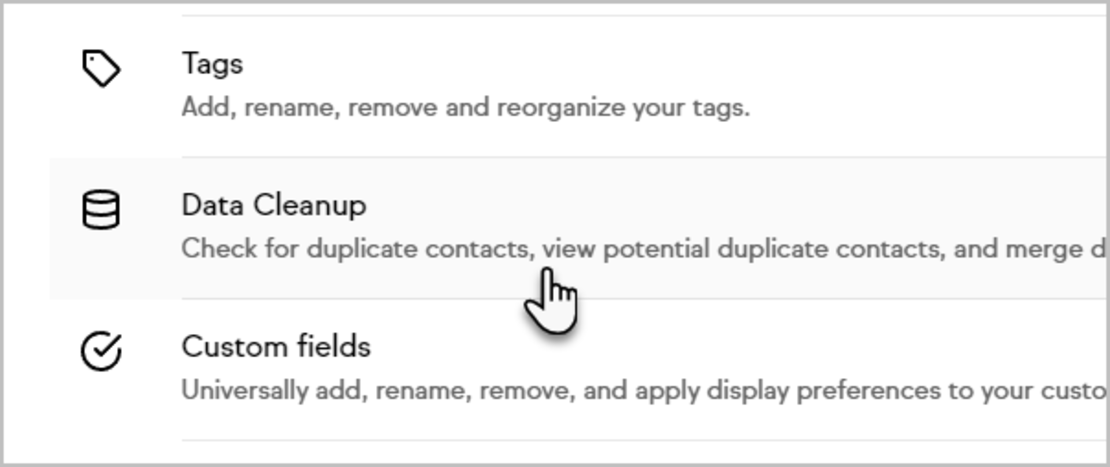Open the Custom fields heading
This screenshot has width=1110, height=467.
click(x=276, y=347)
